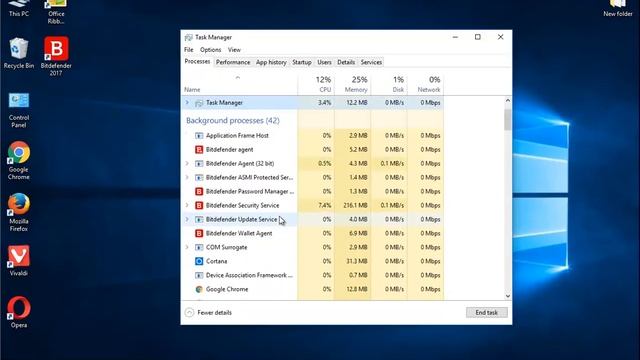Sort by the Memory column header
Viewport: 640px width, 360px height.
(353, 84)
